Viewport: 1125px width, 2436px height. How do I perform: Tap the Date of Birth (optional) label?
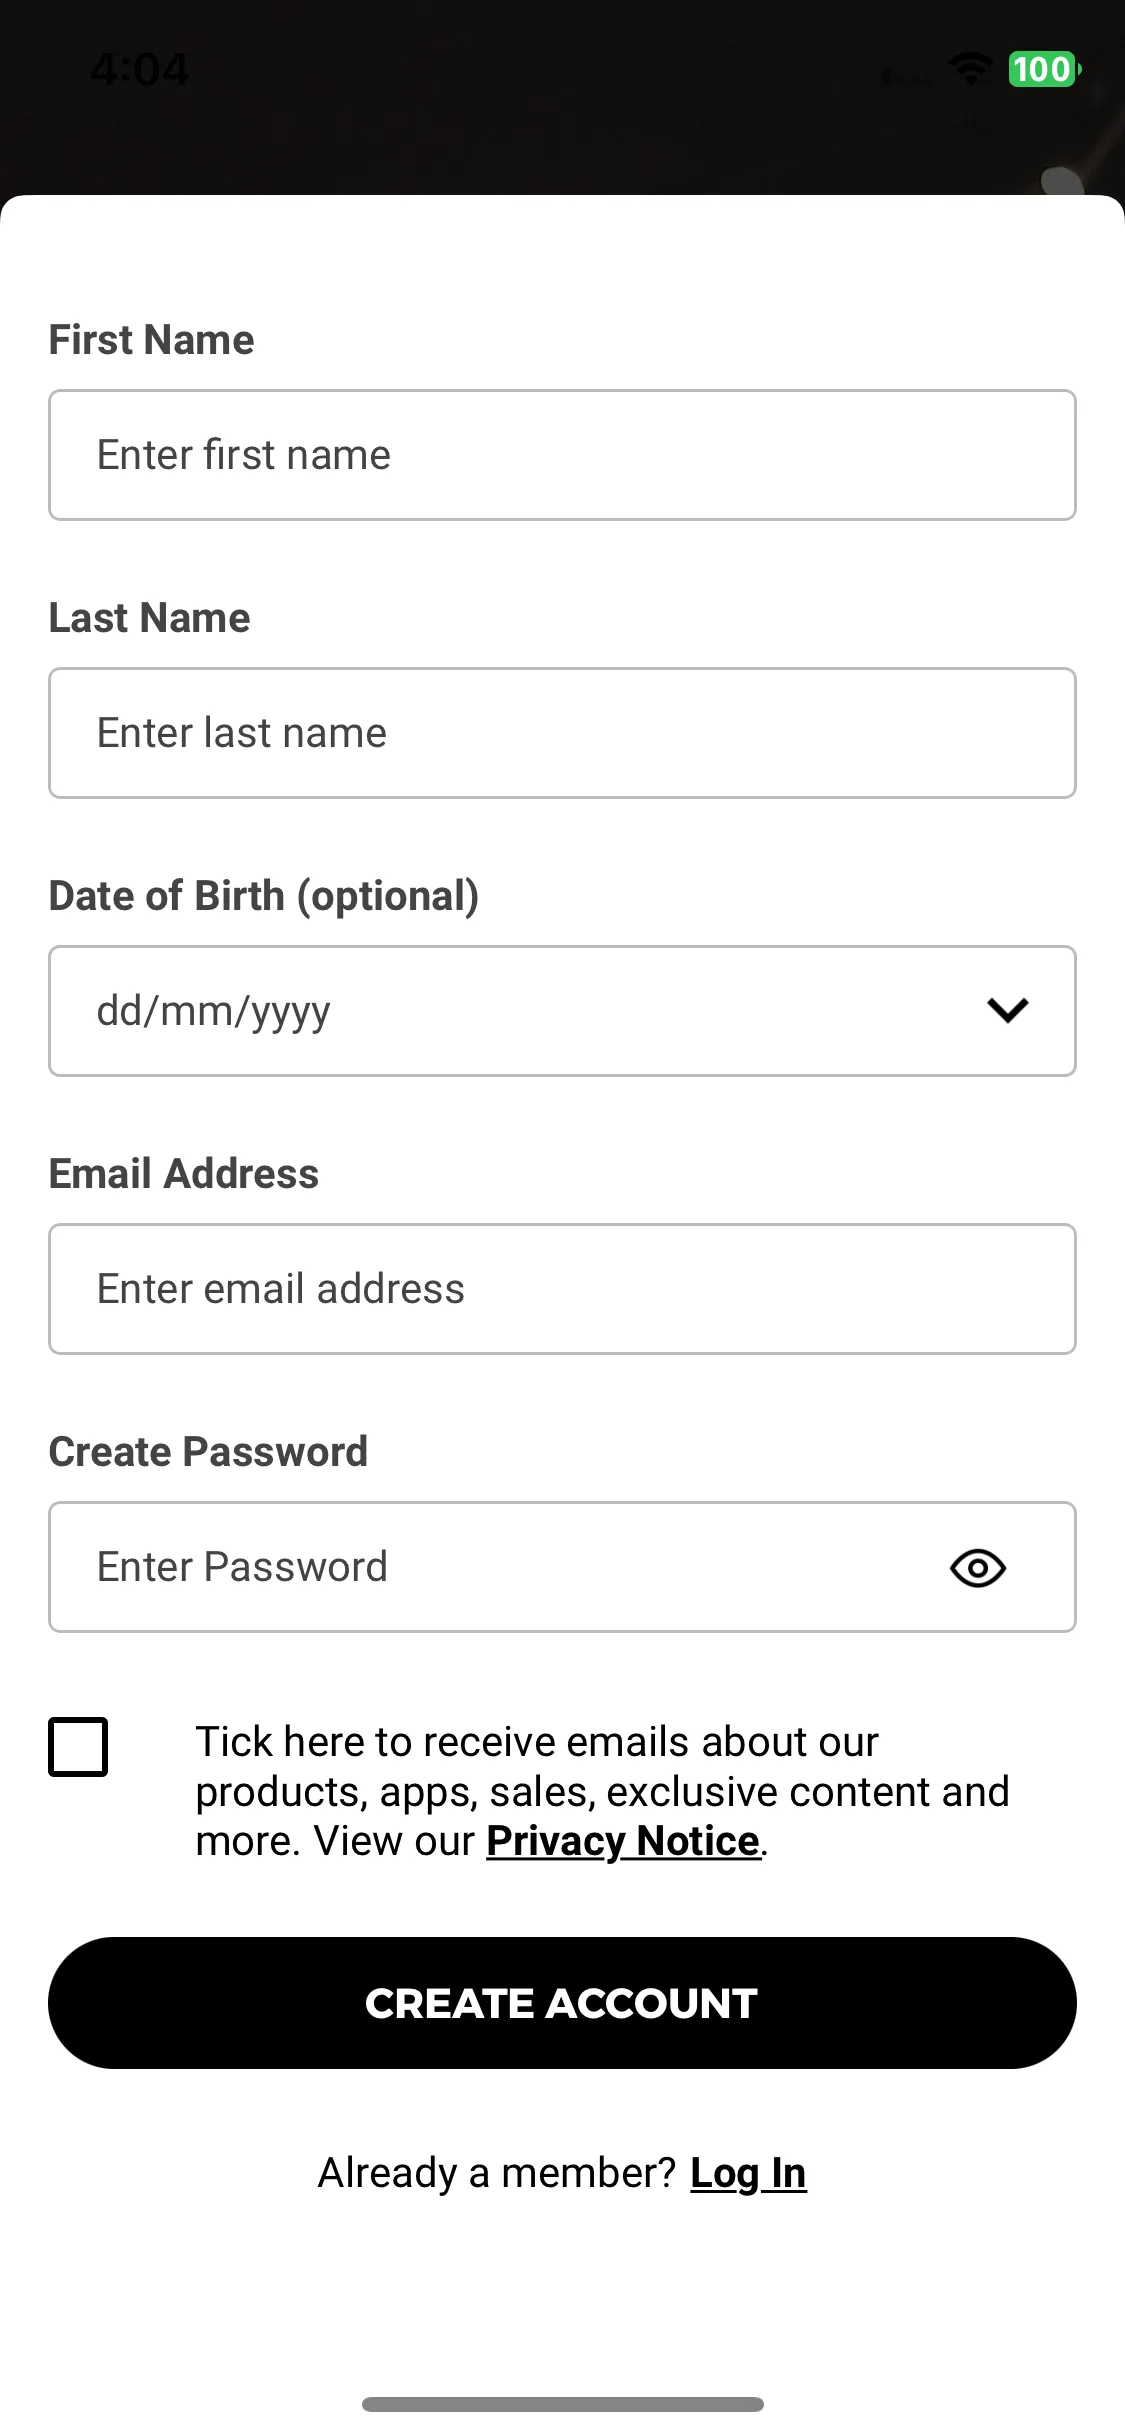pos(264,896)
